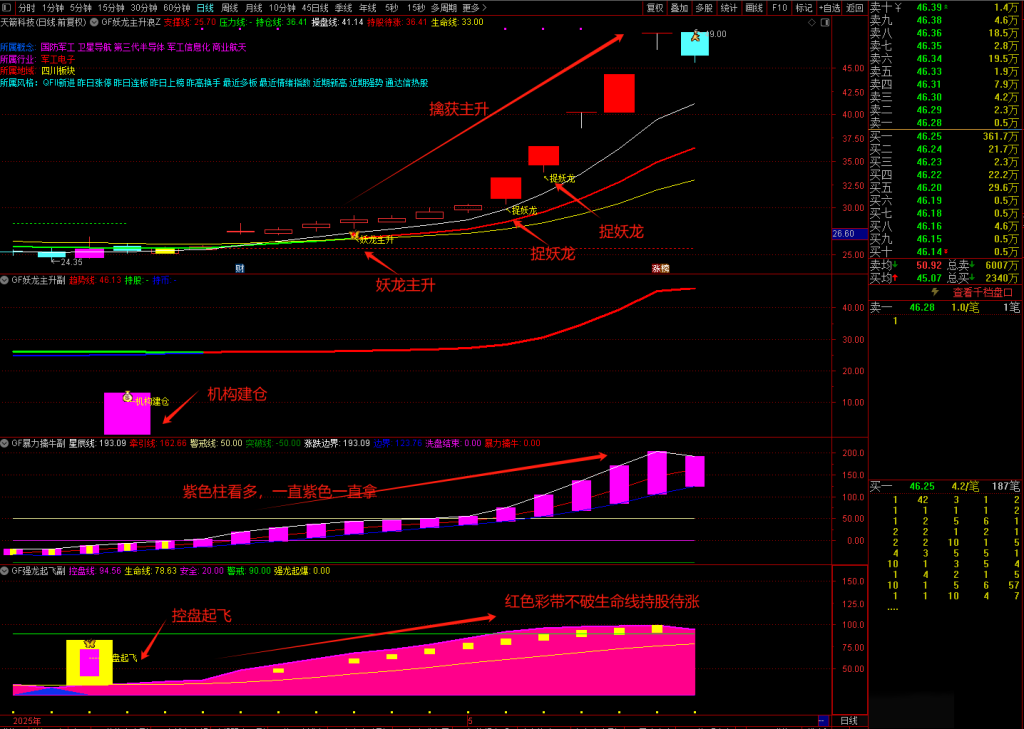
Task: Click the 妖龙主升 signal icon on the chart
Action: pos(353,236)
